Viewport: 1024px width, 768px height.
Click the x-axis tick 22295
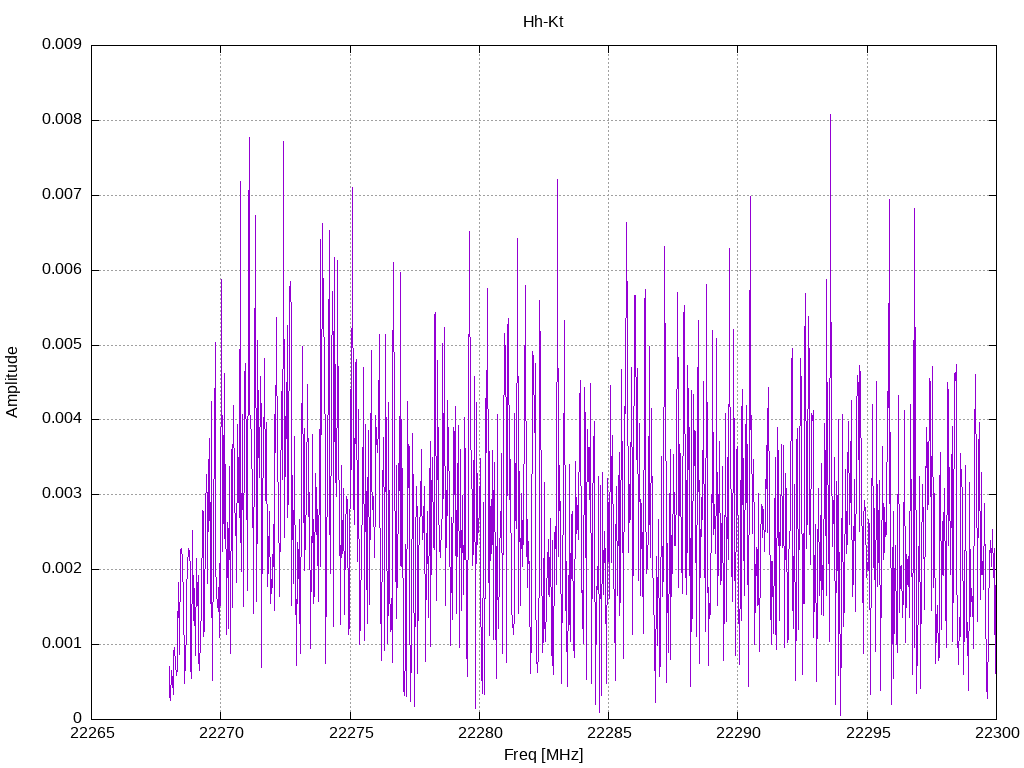point(868,733)
